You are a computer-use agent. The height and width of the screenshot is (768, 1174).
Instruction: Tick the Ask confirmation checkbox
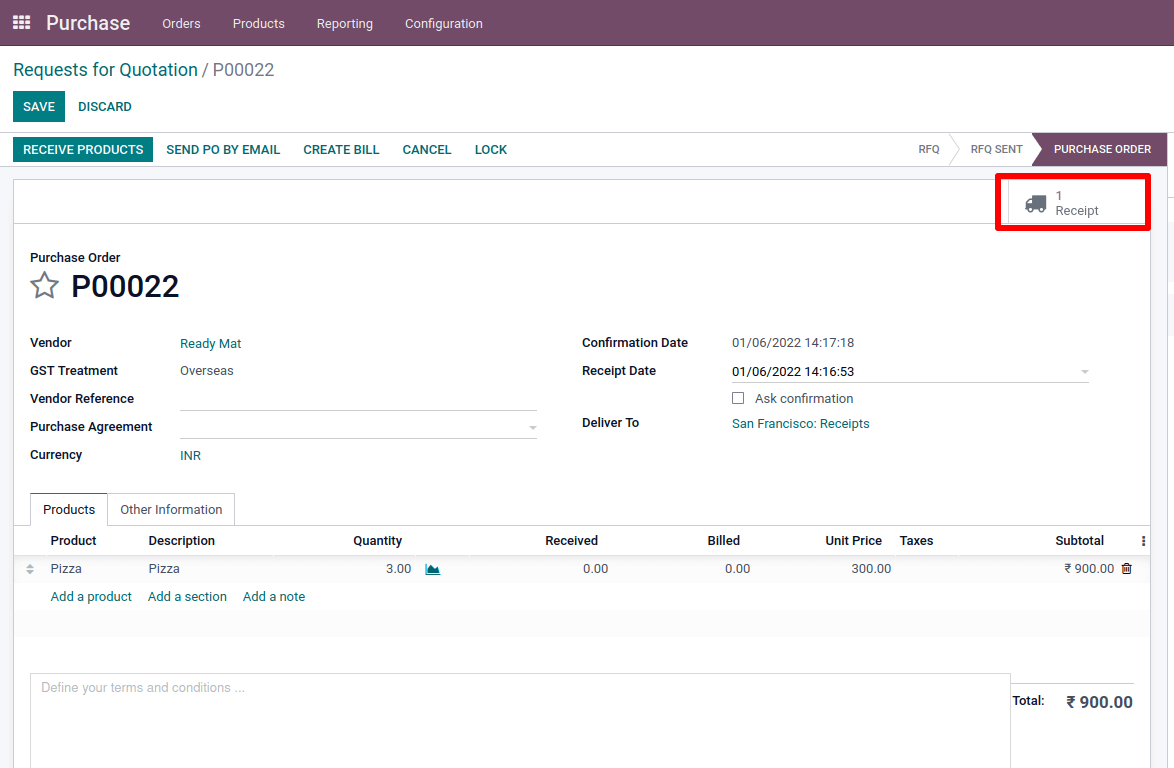coord(738,398)
